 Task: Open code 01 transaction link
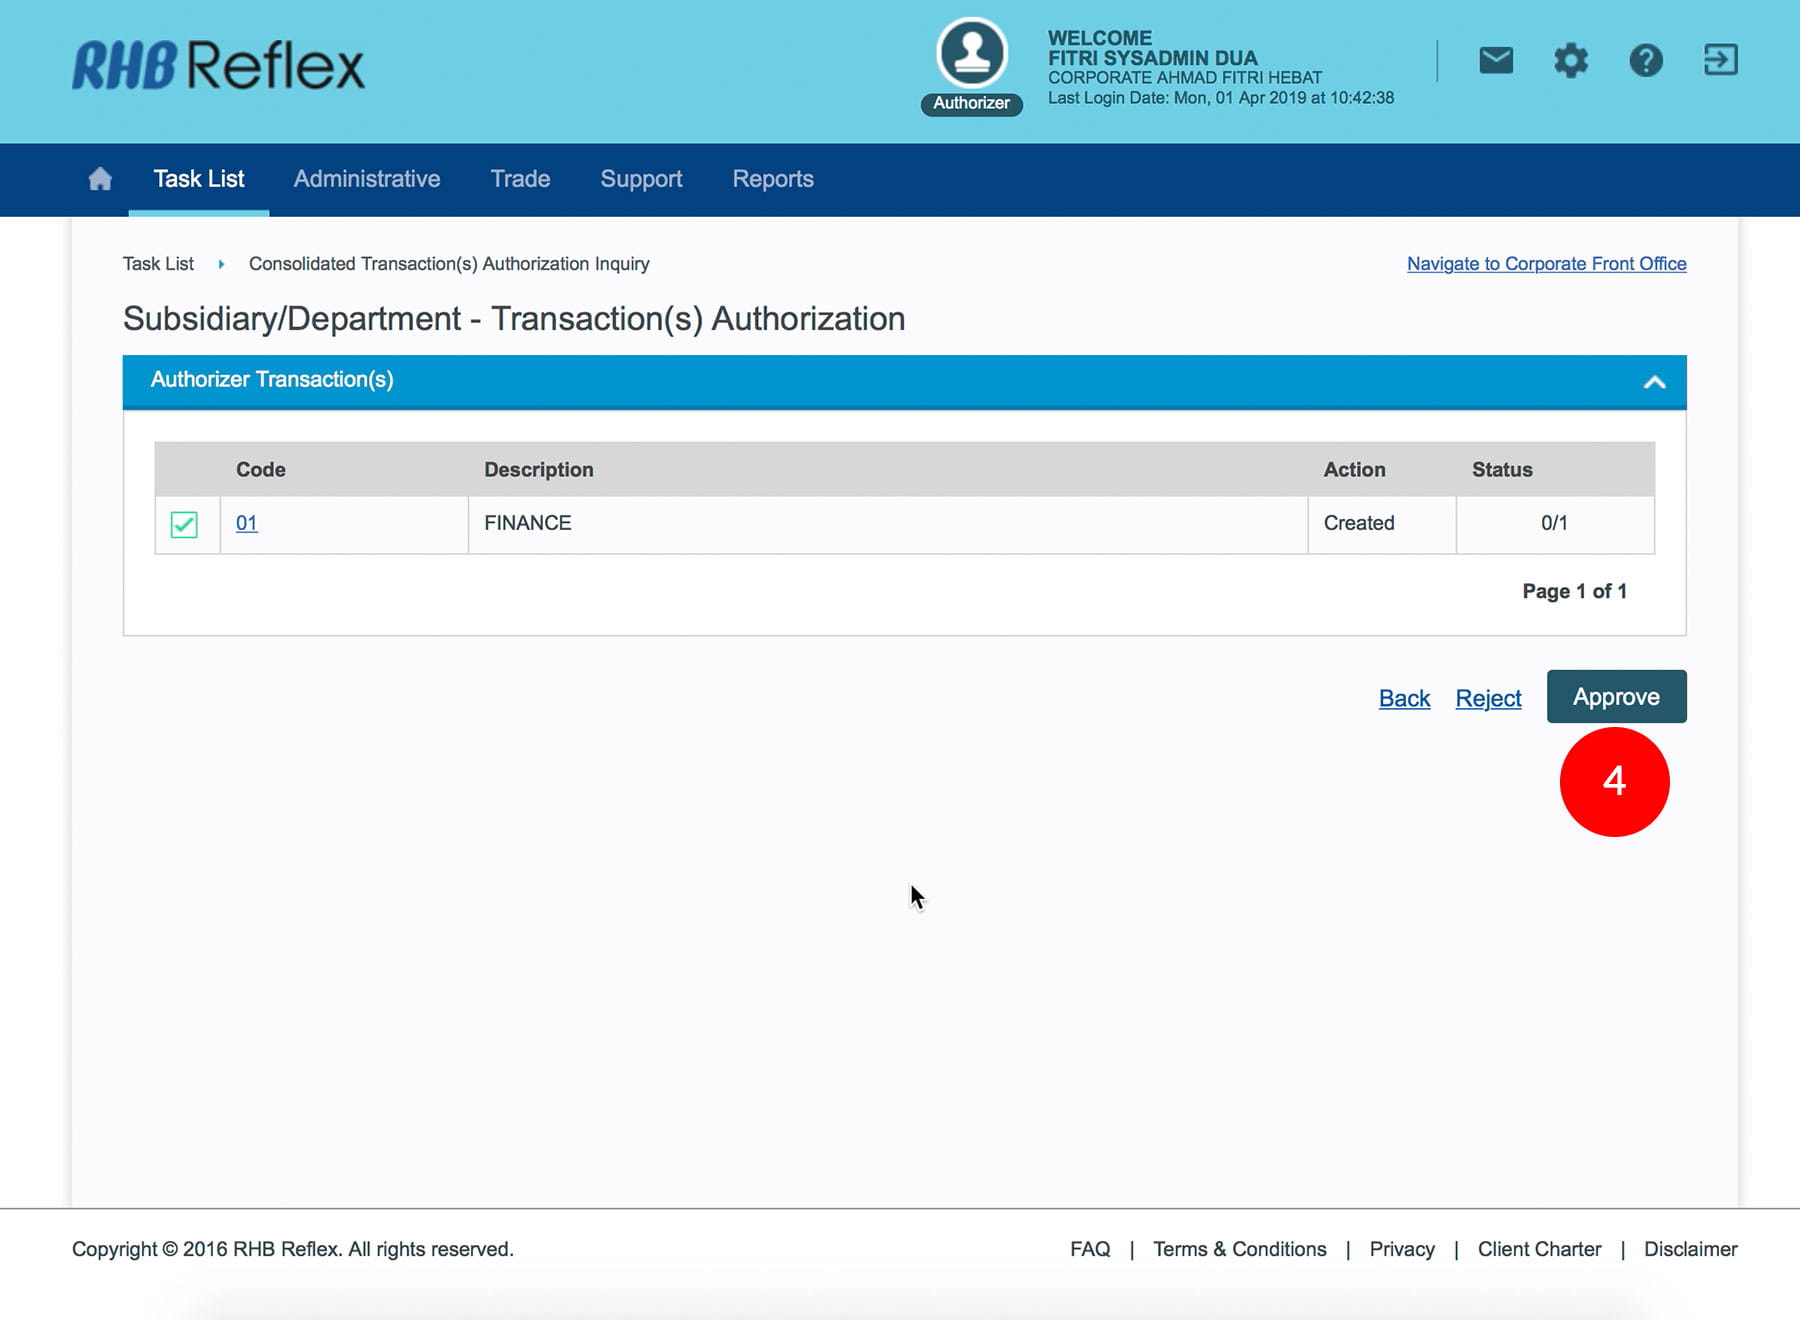point(247,523)
